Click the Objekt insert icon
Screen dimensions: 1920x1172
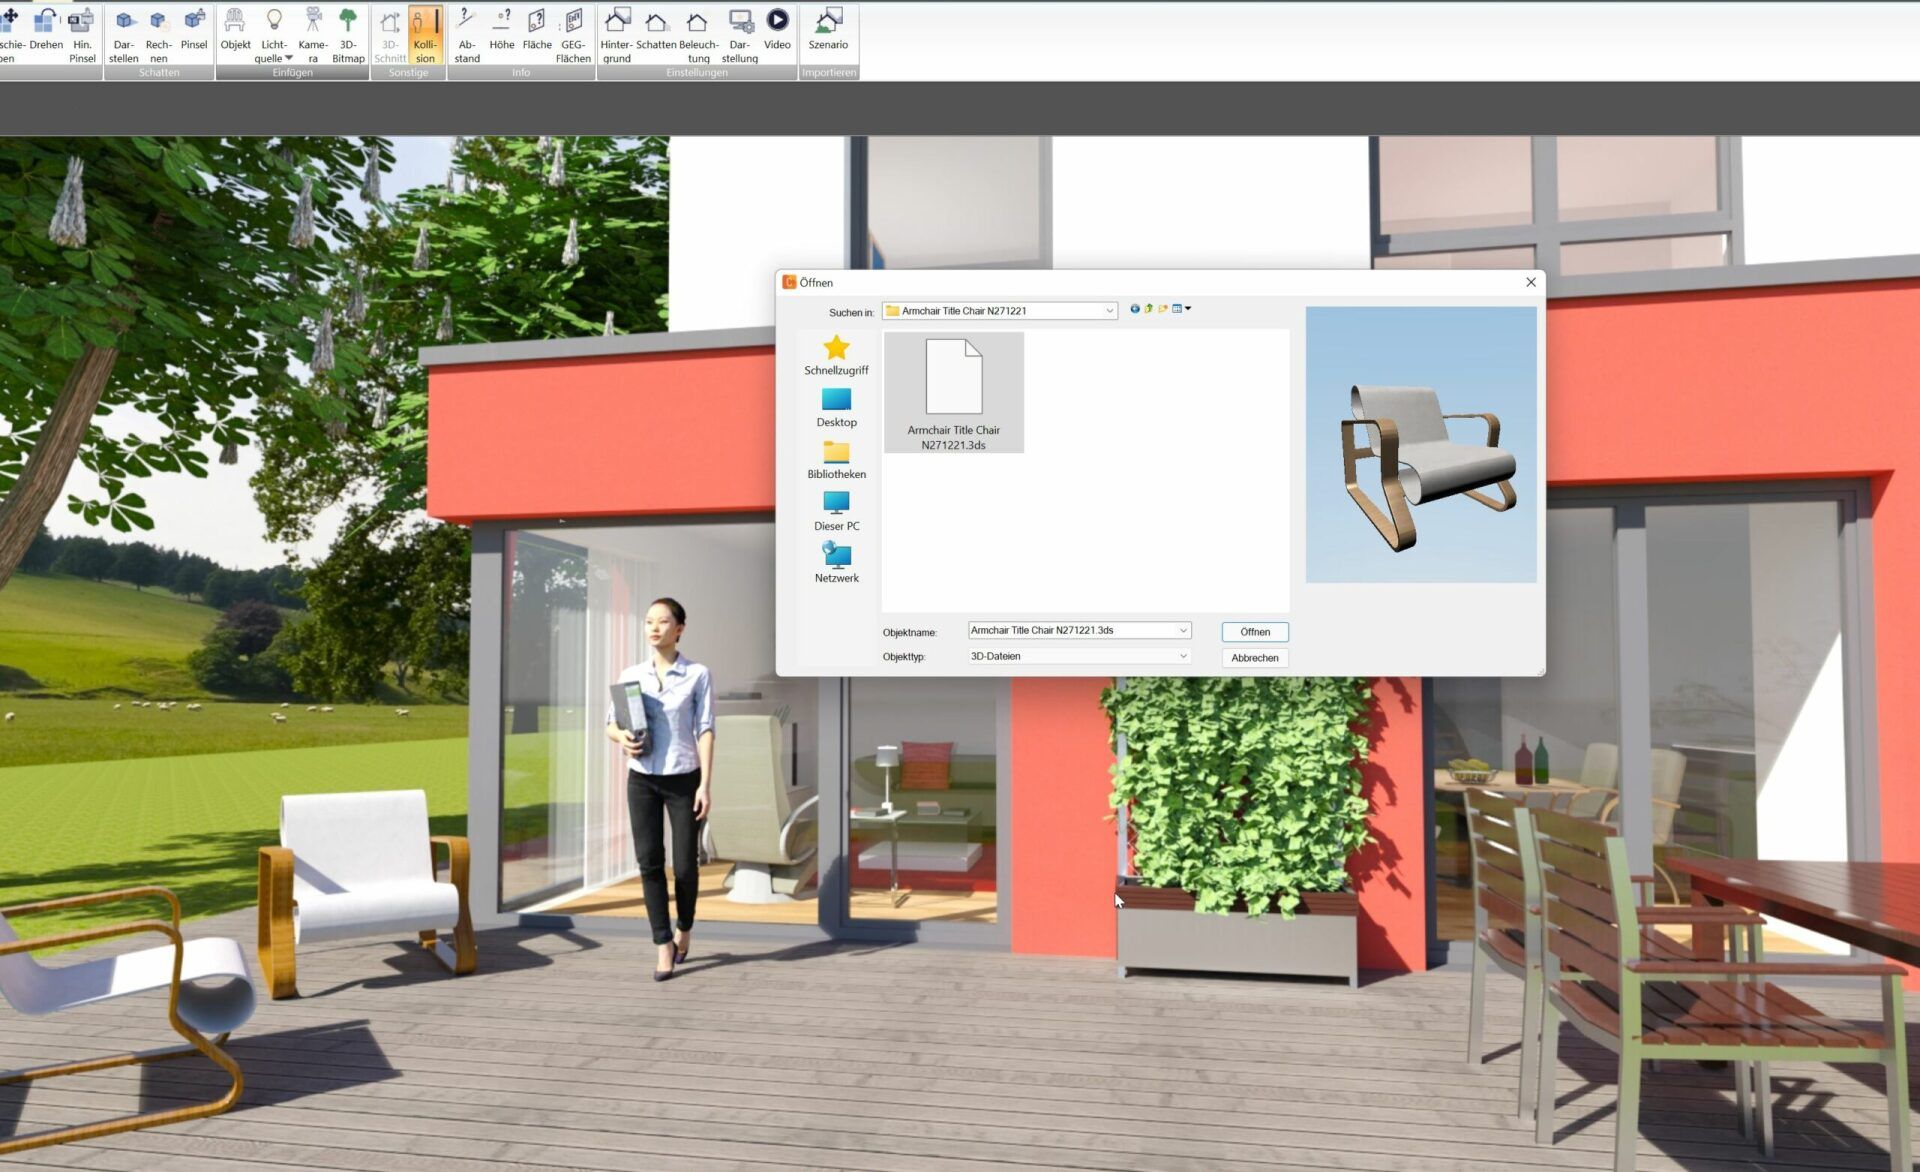pos(235,30)
